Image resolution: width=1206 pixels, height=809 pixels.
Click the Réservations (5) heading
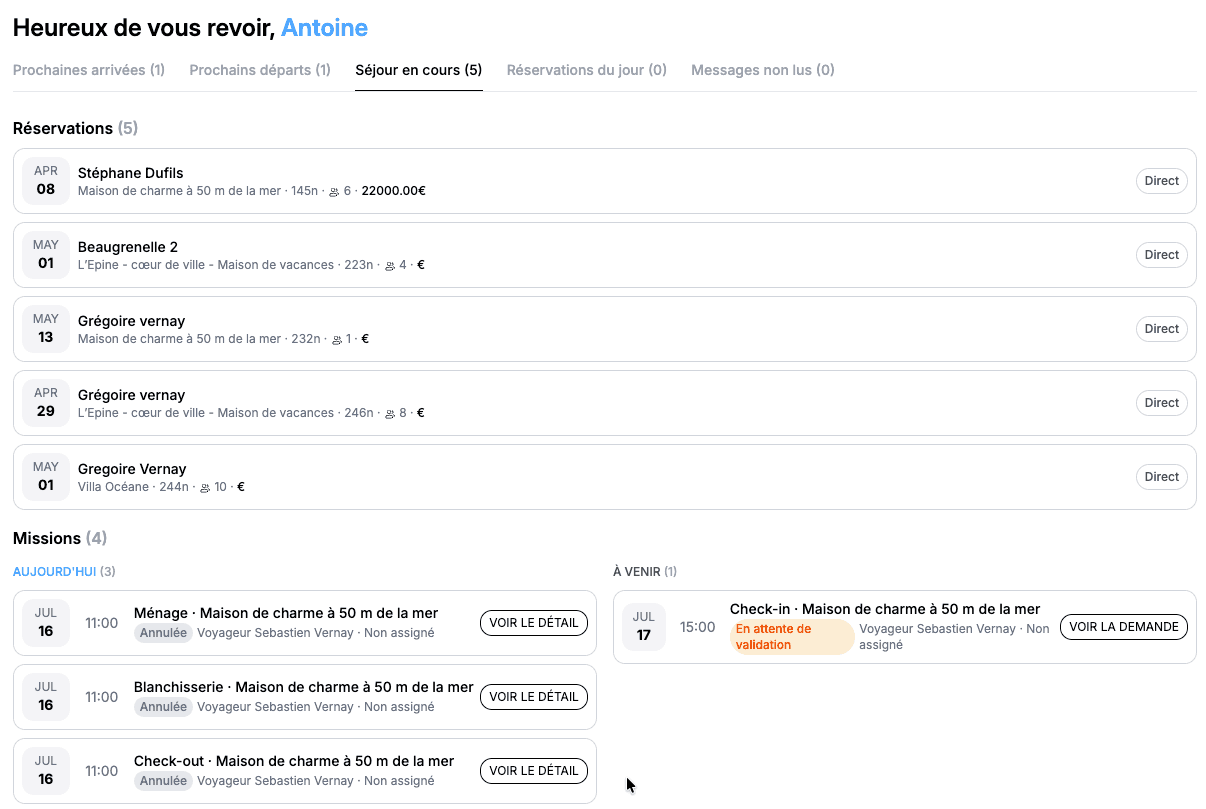click(x=75, y=128)
